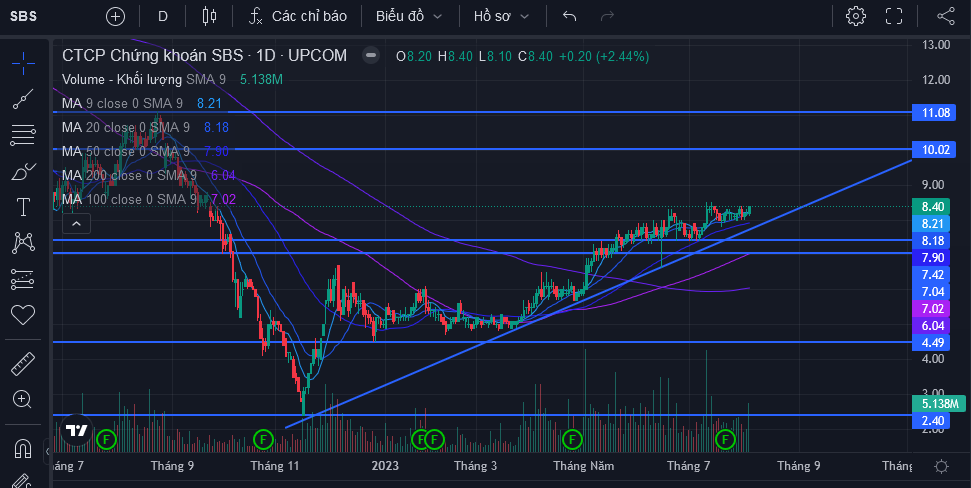Change the candlestick chart style
The height and width of the screenshot is (488, 971).
(x=209, y=16)
